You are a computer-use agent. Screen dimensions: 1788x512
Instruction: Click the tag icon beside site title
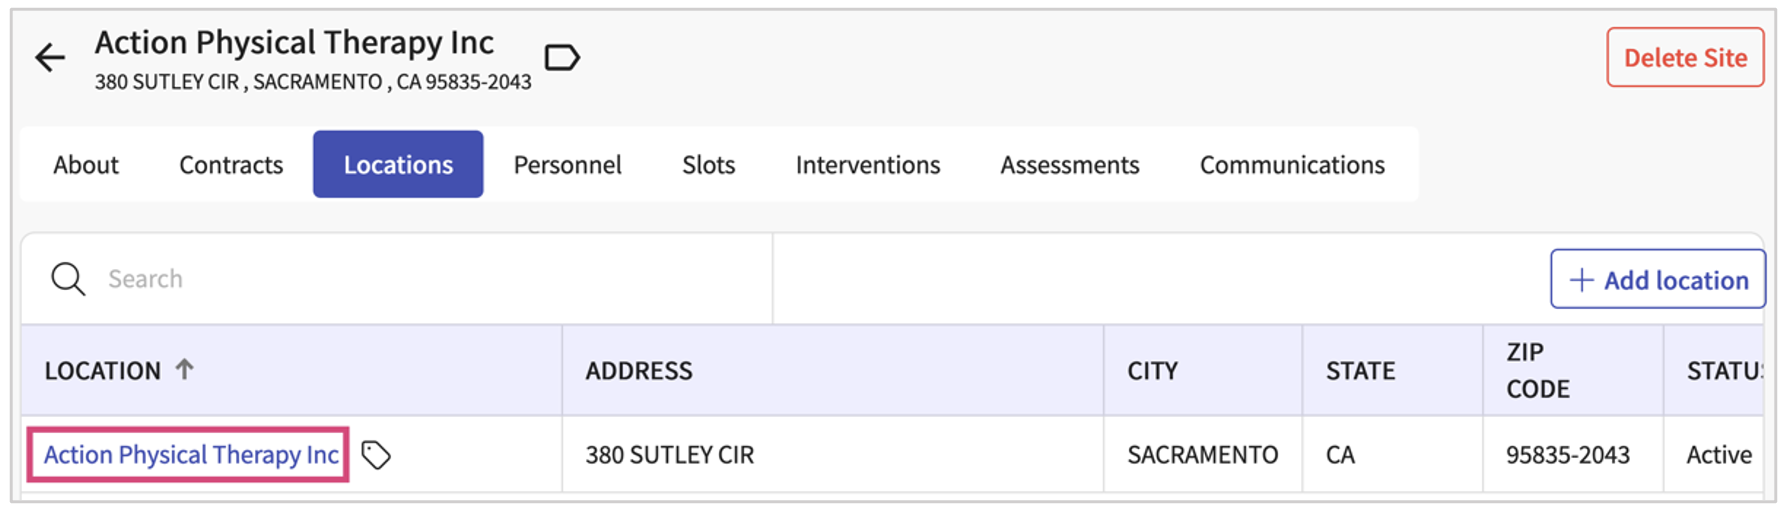click(x=562, y=58)
